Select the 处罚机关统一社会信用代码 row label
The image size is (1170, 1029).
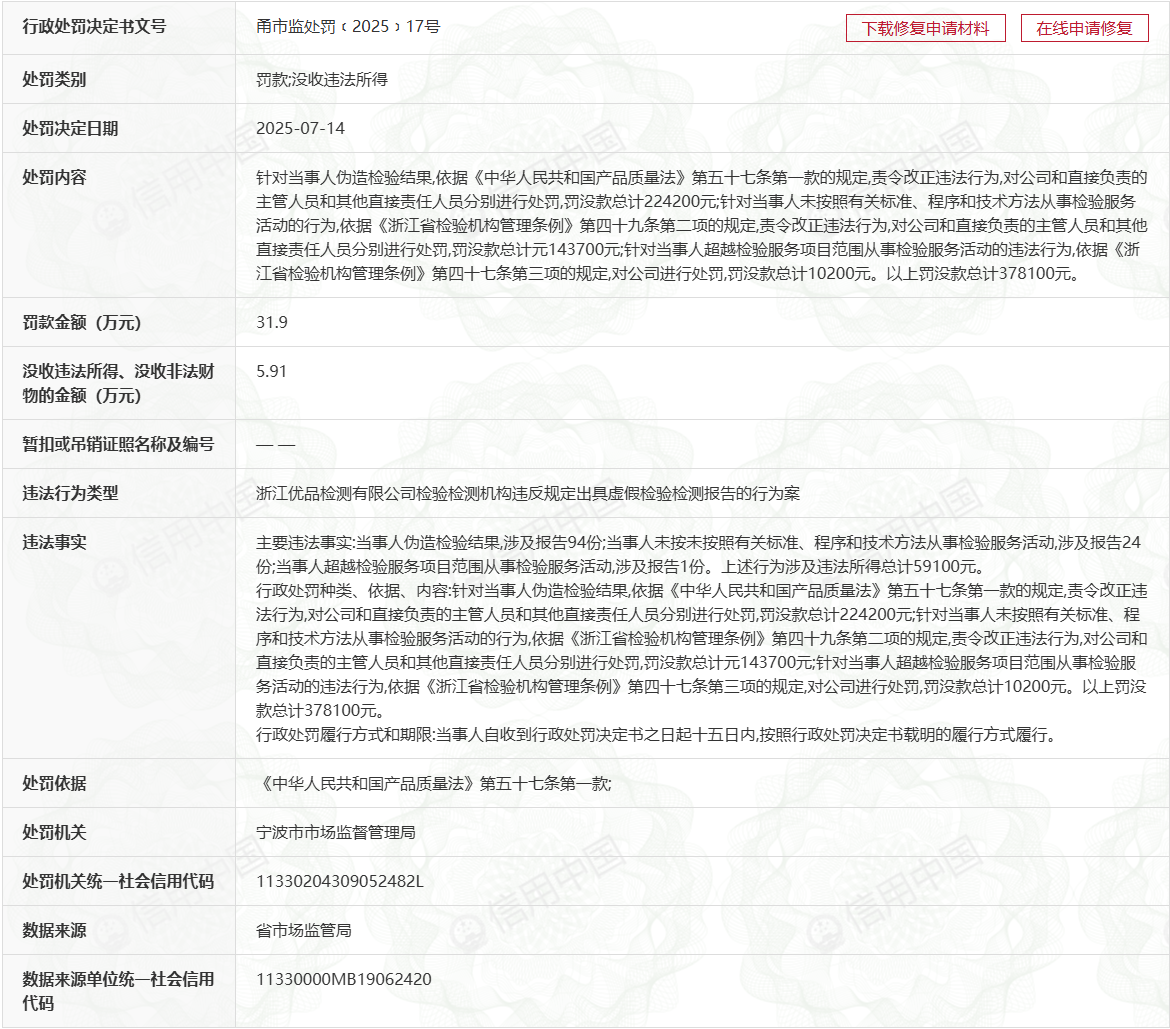pos(118,882)
